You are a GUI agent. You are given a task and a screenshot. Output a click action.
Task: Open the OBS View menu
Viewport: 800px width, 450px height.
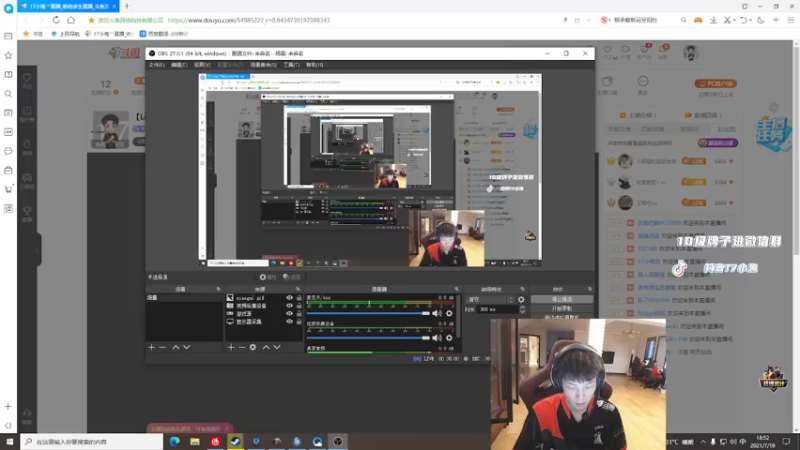pyautogui.click(x=202, y=65)
